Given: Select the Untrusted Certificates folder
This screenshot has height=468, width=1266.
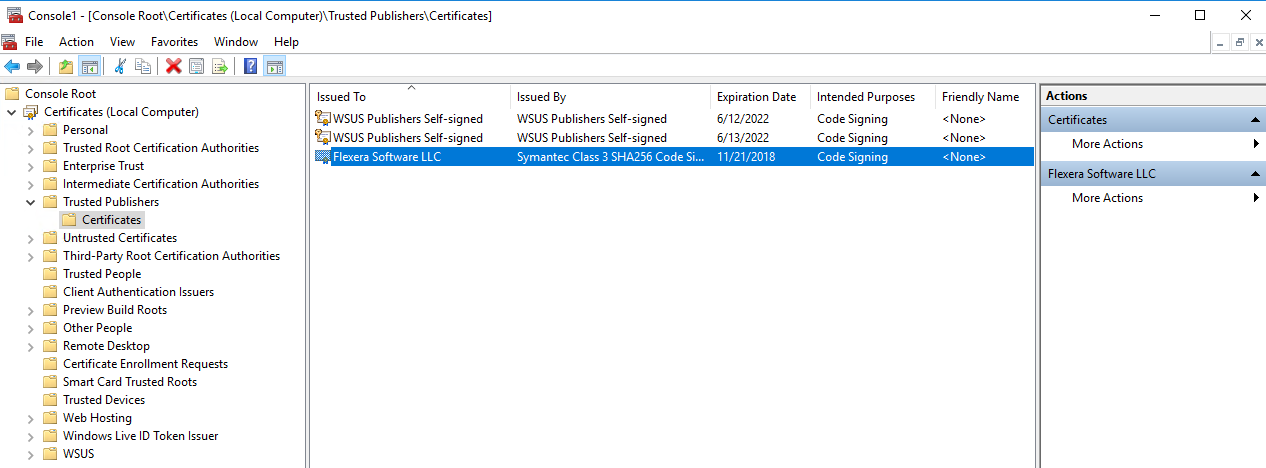Looking at the screenshot, I should pos(119,238).
